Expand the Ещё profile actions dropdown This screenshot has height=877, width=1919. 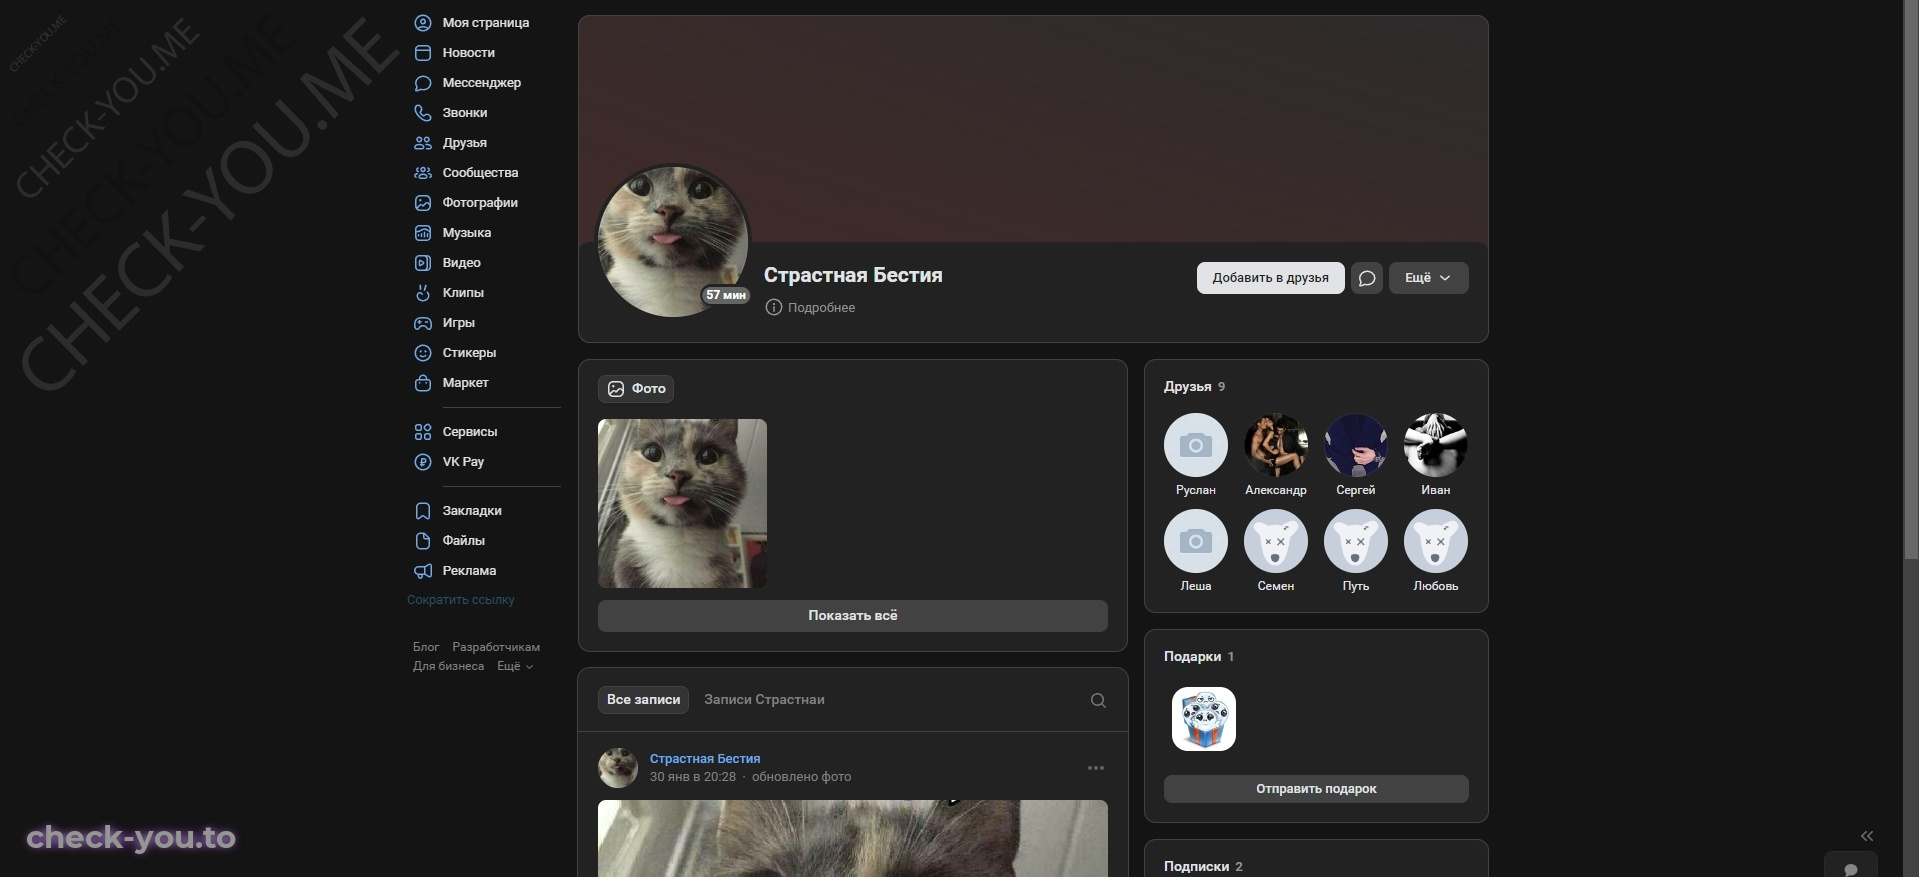1428,278
